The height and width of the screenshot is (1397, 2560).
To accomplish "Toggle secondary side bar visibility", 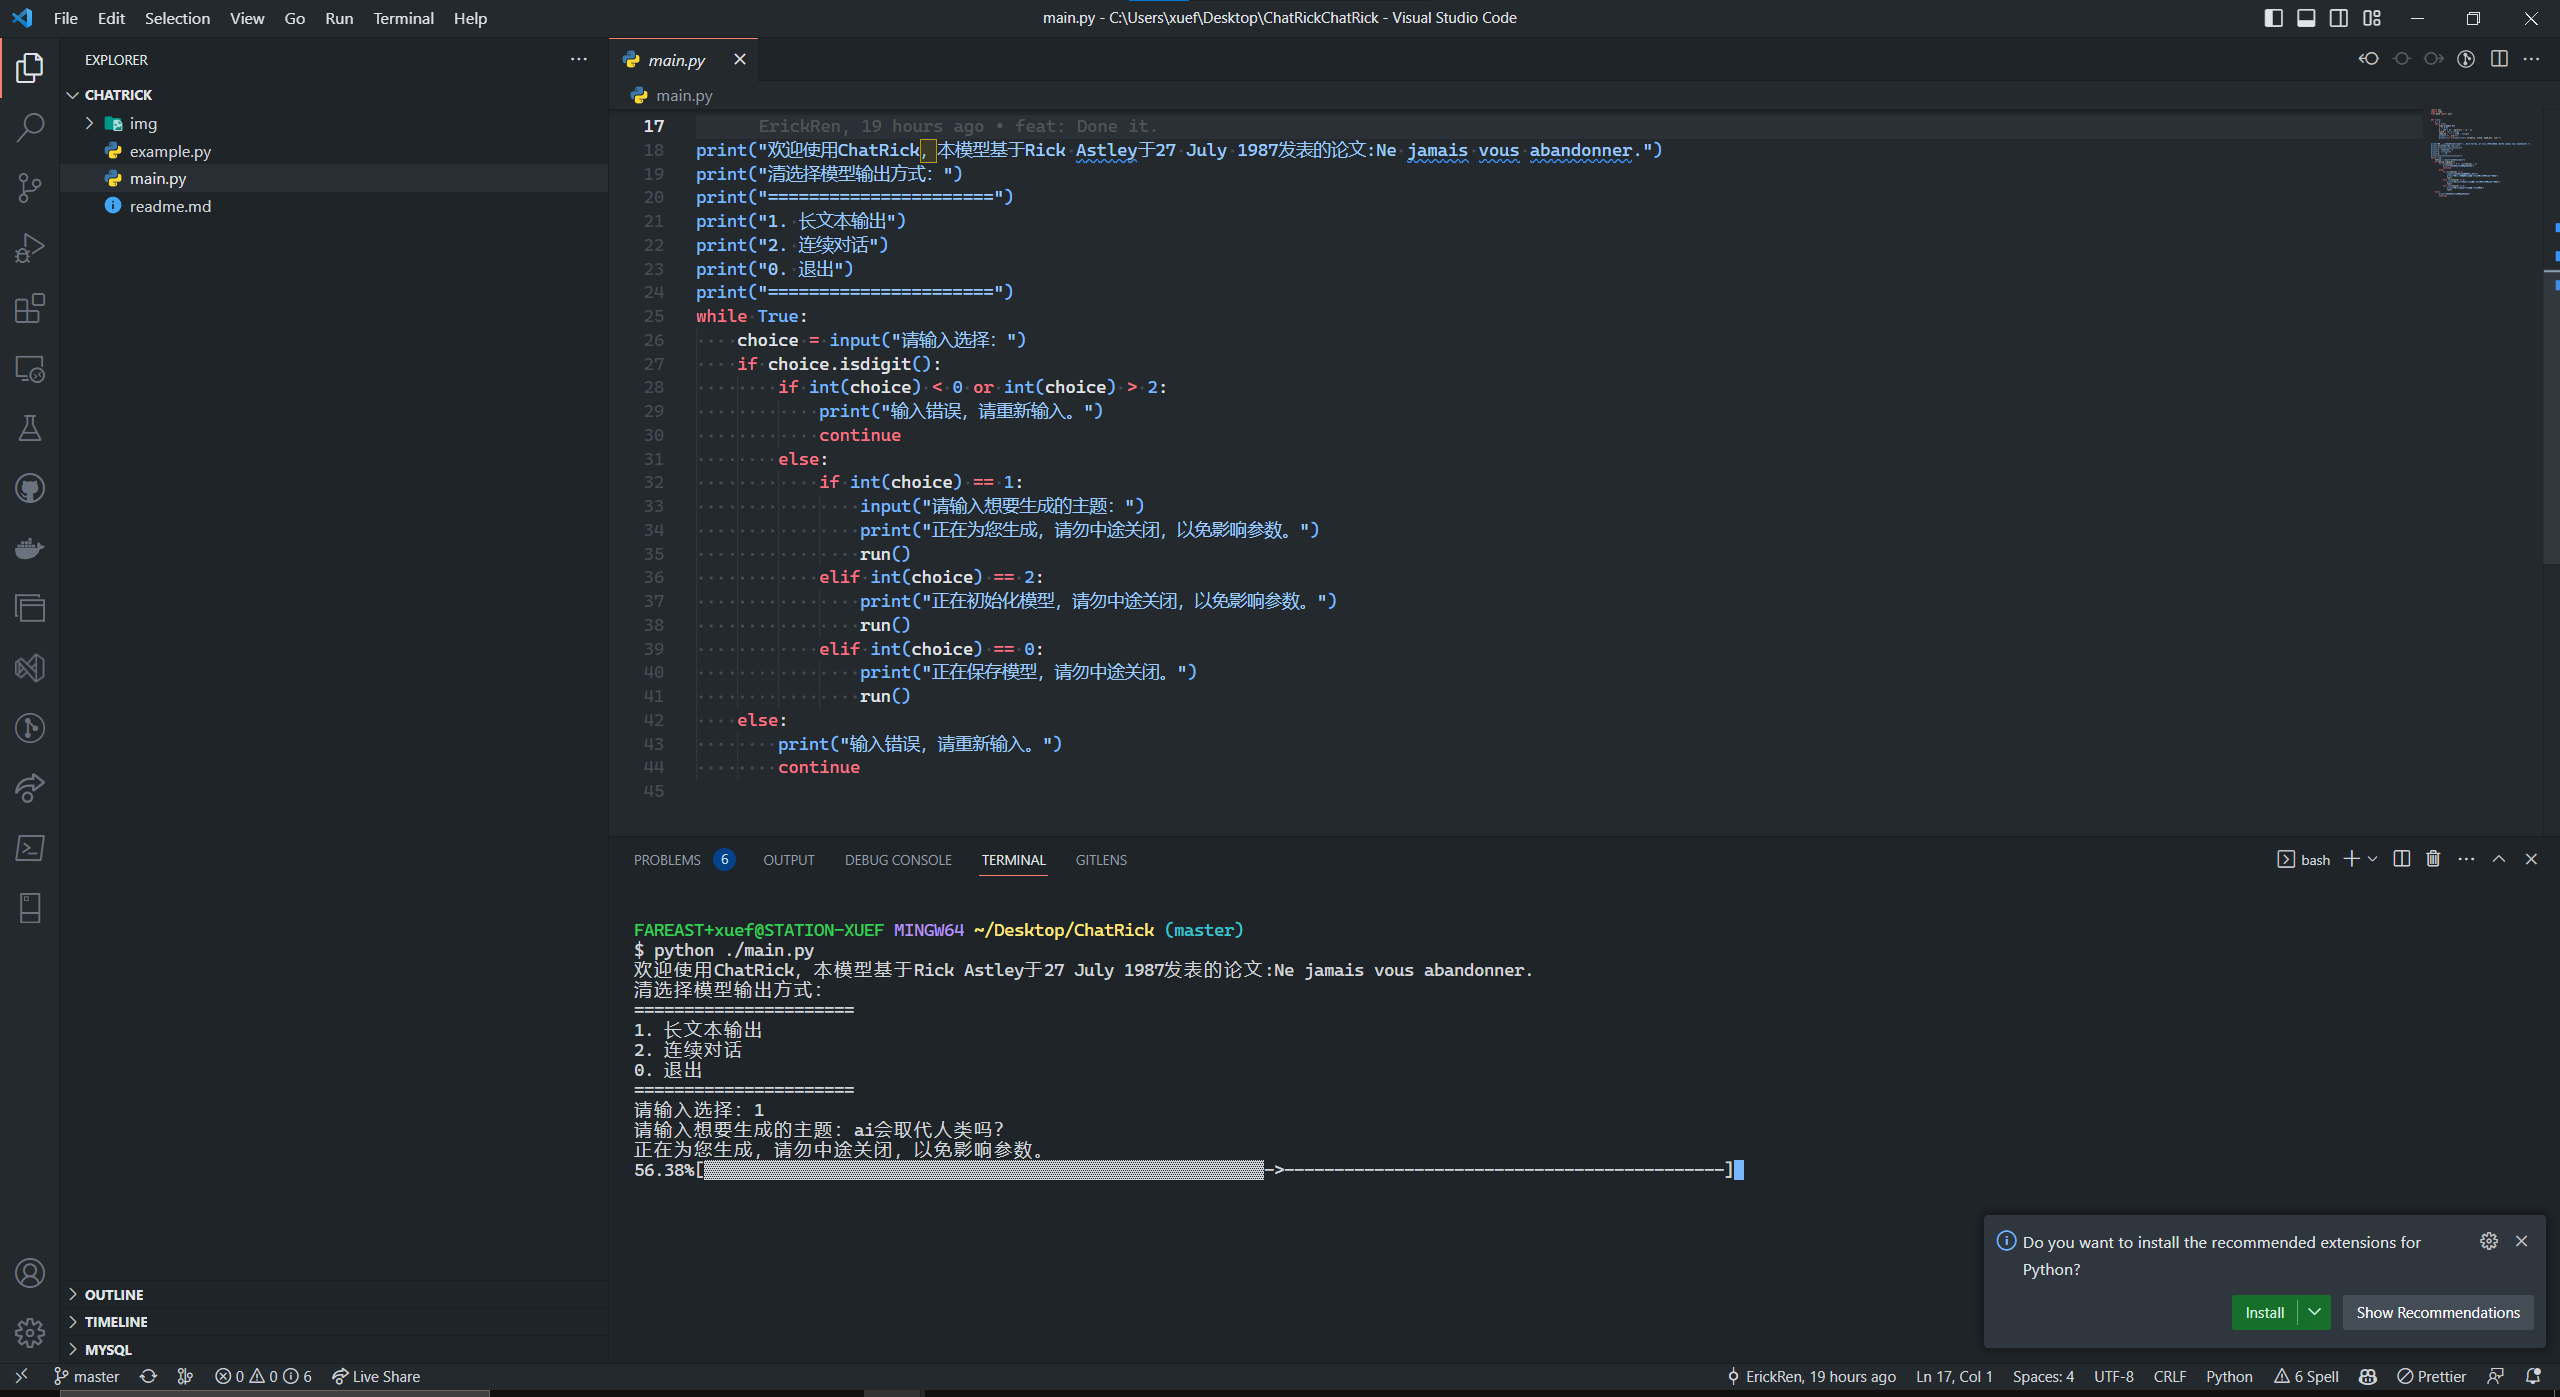I will click(x=2339, y=18).
